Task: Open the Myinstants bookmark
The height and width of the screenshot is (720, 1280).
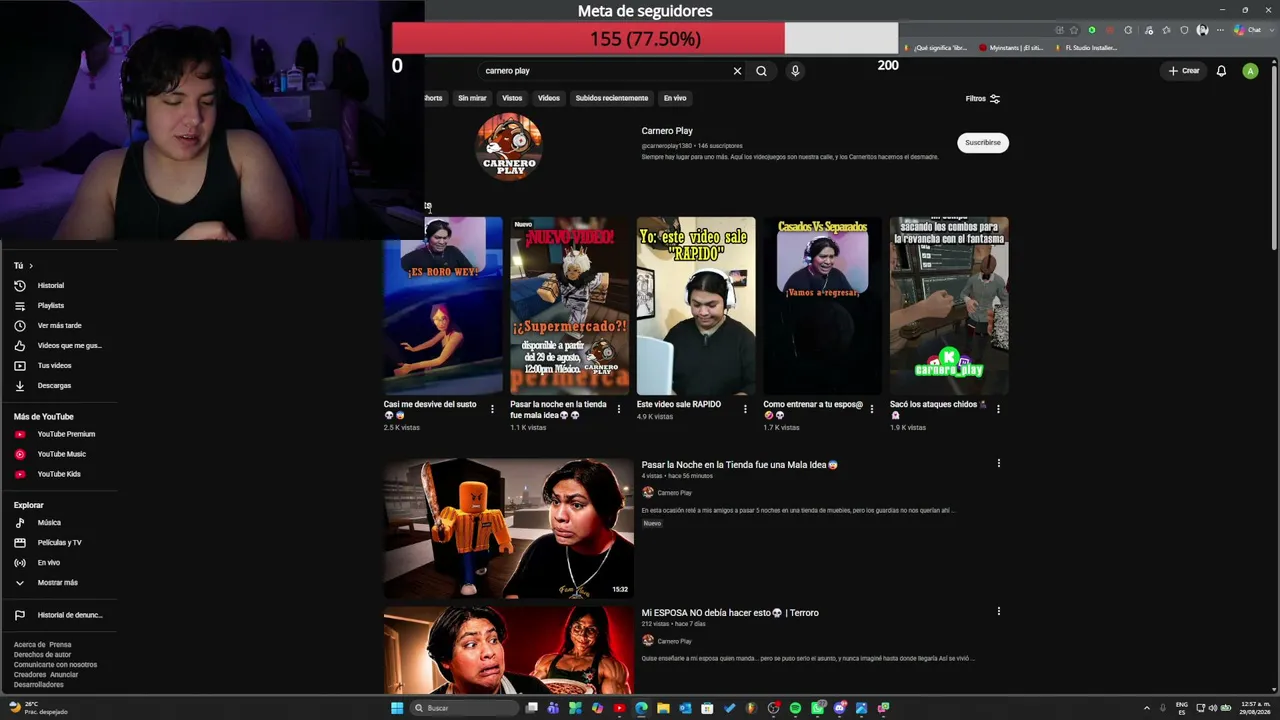Action: click(1011, 48)
